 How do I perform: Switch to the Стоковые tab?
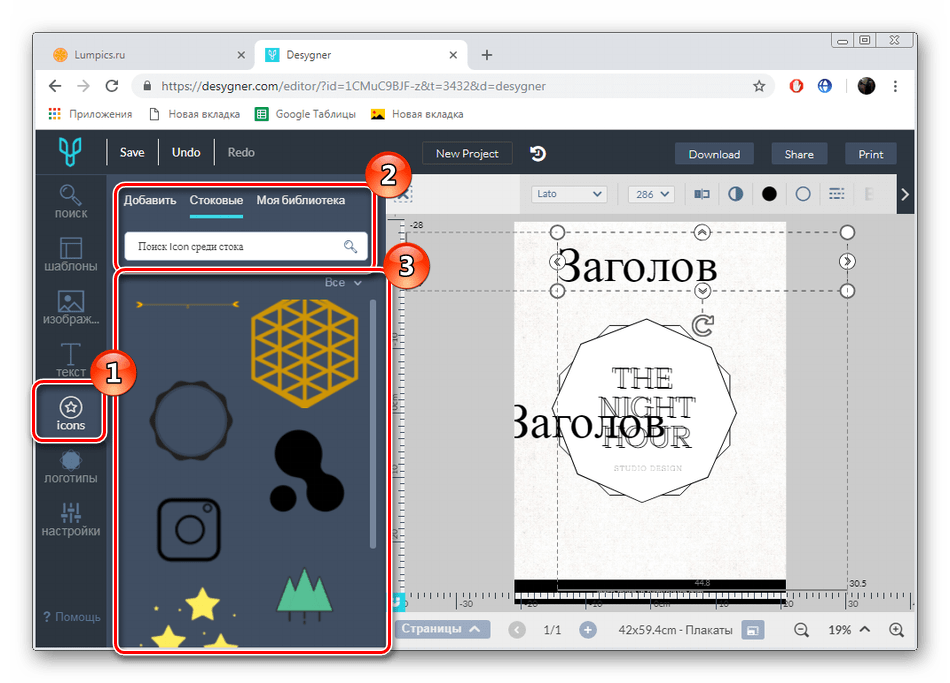[x=216, y=200]
